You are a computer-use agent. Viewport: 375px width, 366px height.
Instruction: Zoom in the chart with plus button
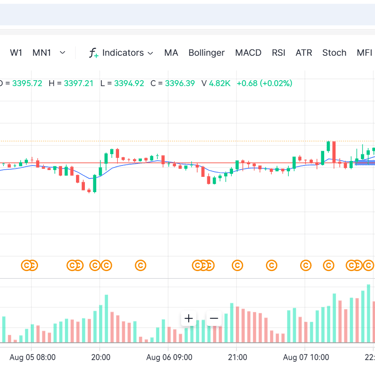(188, 319)
